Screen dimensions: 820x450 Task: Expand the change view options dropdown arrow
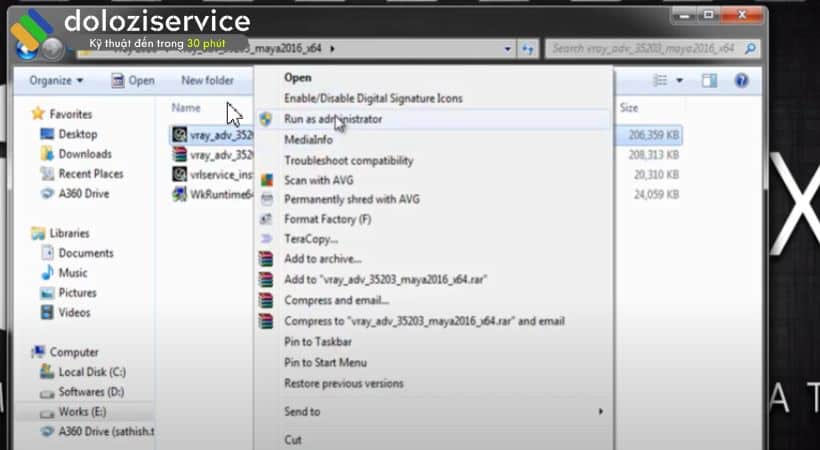click(x=680, y=80)
